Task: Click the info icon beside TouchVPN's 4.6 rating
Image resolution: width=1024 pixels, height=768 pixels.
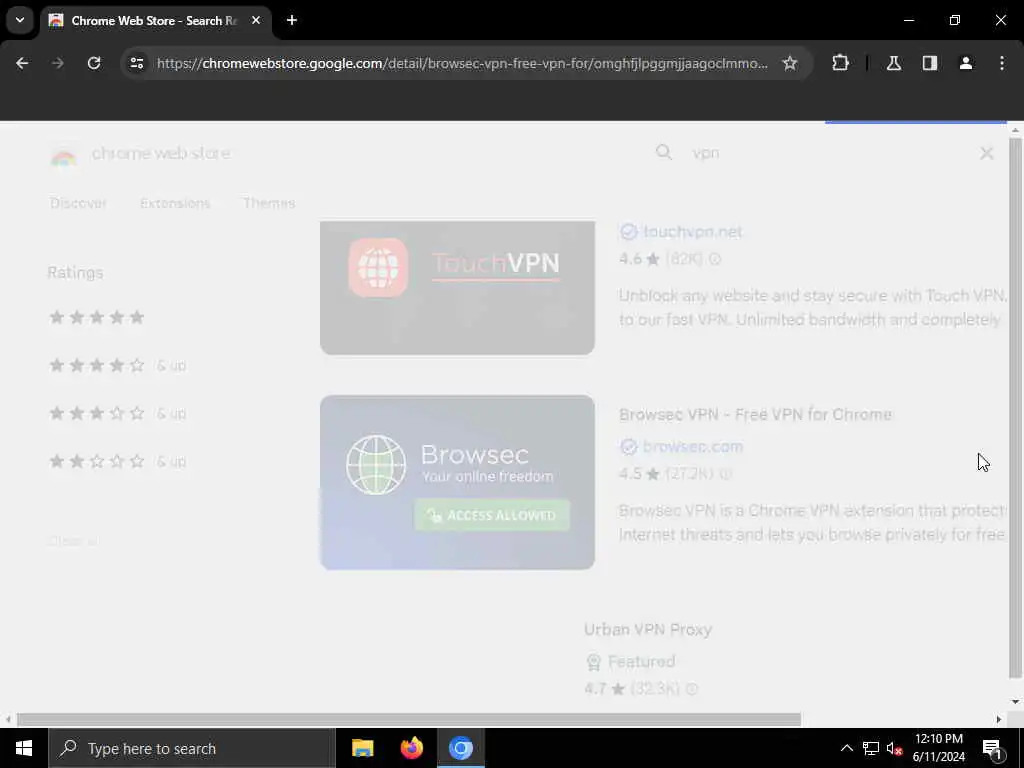Action: 715,259
